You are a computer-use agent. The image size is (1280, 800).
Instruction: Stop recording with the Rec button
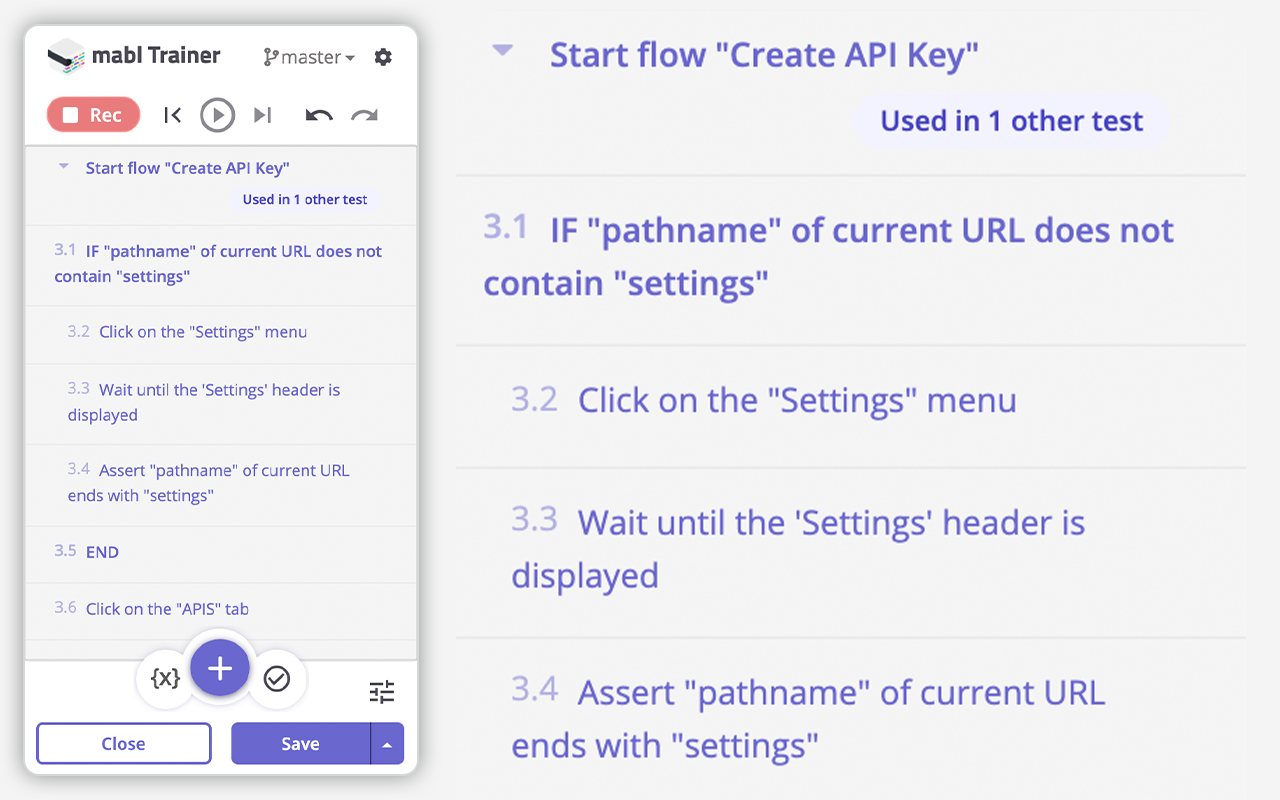click(x=93, y=114)
